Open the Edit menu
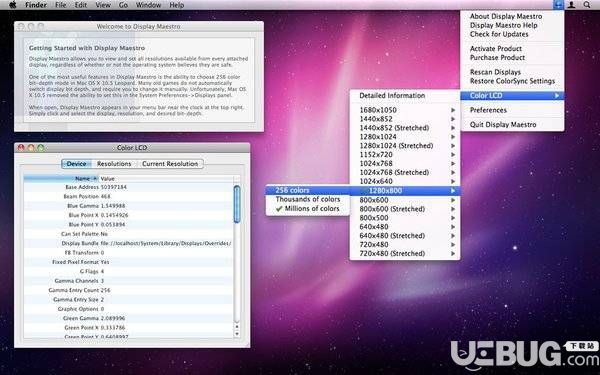Screen dimensions: 600x375 [x=81, y=5]
